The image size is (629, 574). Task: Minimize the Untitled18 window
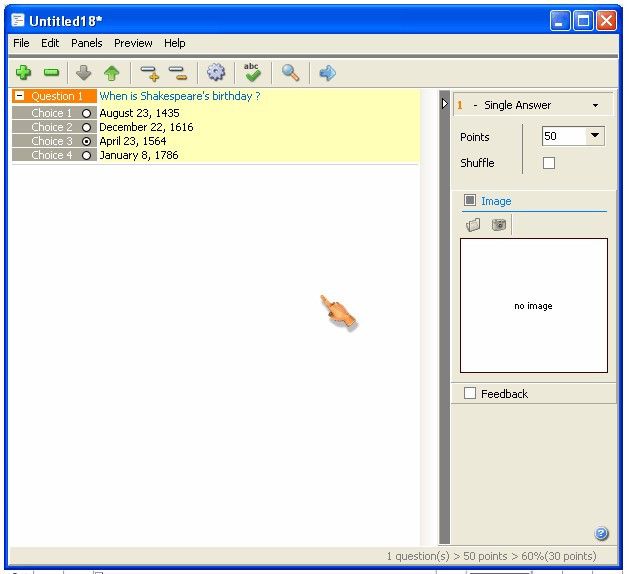click(560, 20)
